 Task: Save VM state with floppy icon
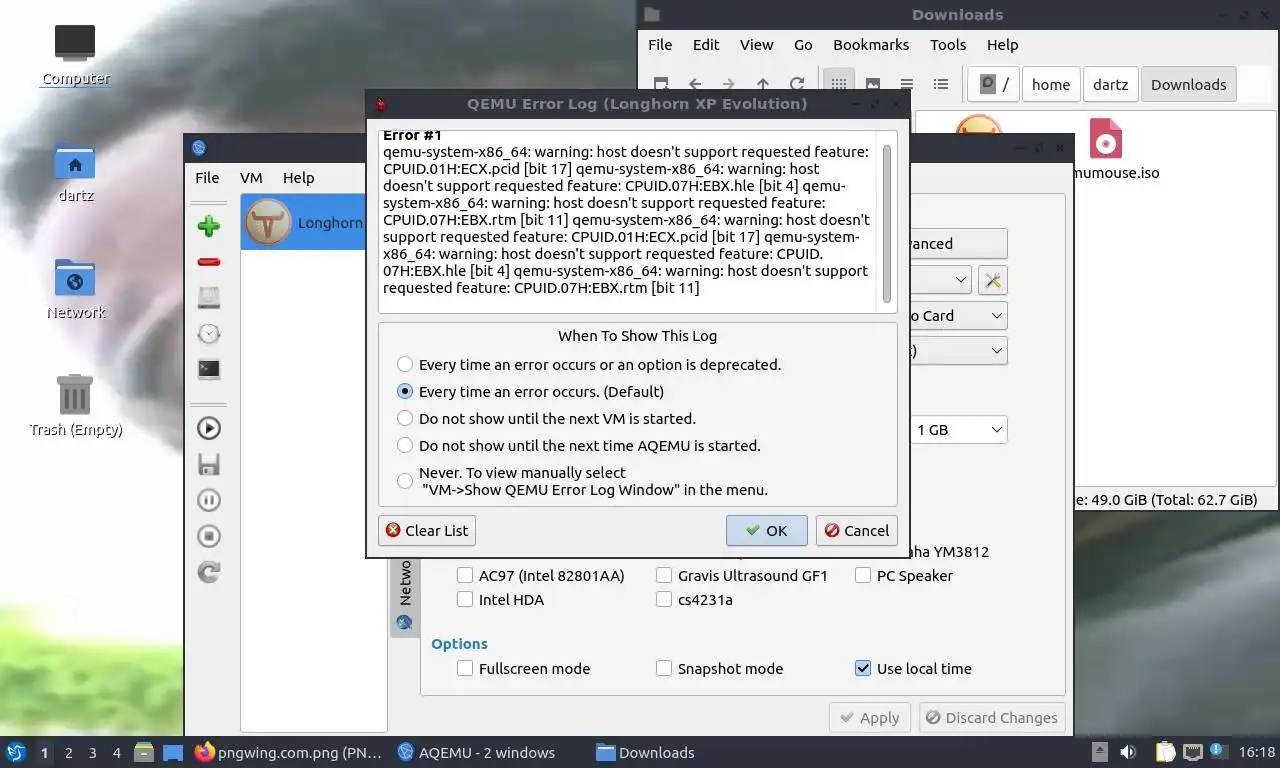tap(209, 464)
